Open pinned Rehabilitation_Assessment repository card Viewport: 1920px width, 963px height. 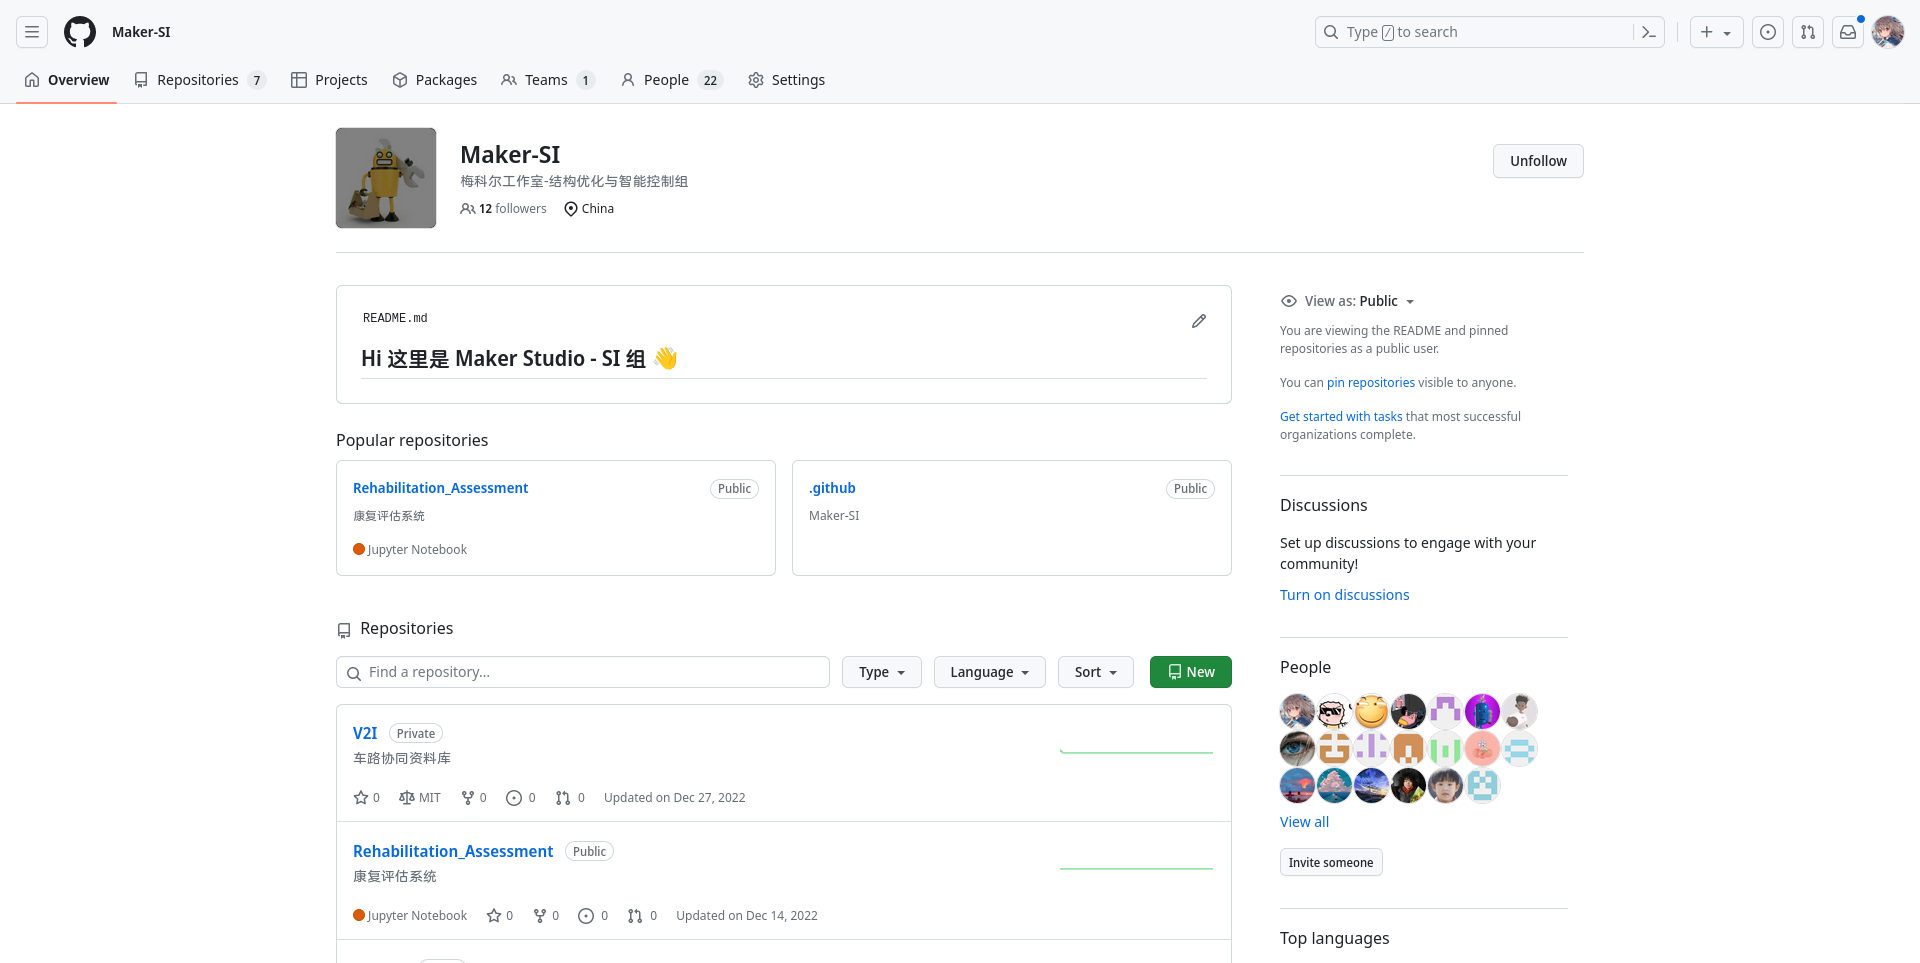pos(440,488)
